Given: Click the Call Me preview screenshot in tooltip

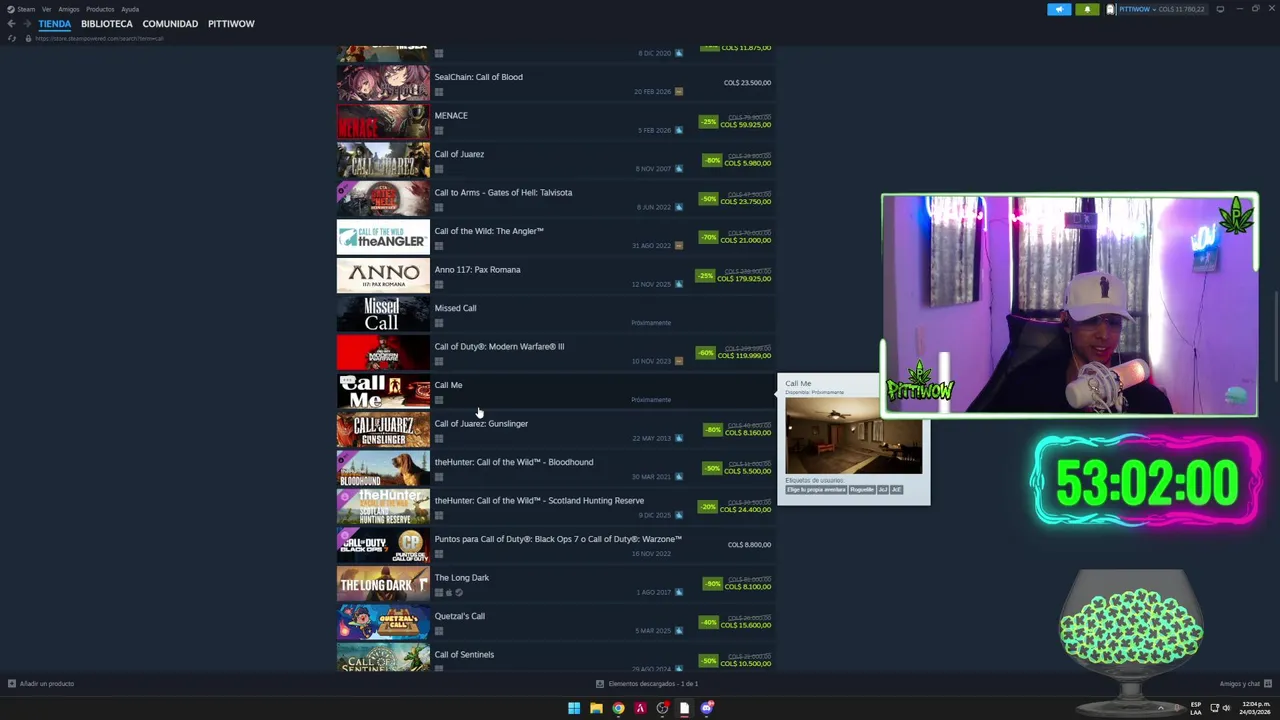Looking at the screenshot, I should click(x=853, y=435).
